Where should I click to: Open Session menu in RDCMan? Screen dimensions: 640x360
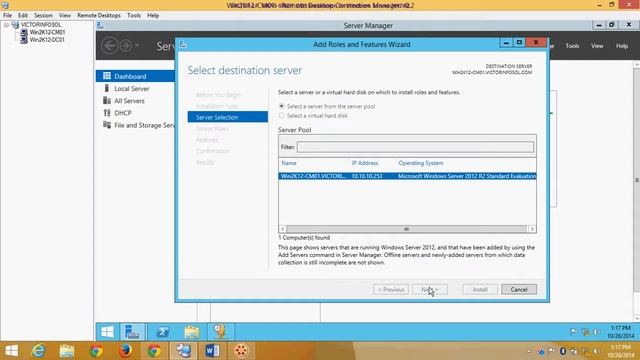(x=43, y=15)
